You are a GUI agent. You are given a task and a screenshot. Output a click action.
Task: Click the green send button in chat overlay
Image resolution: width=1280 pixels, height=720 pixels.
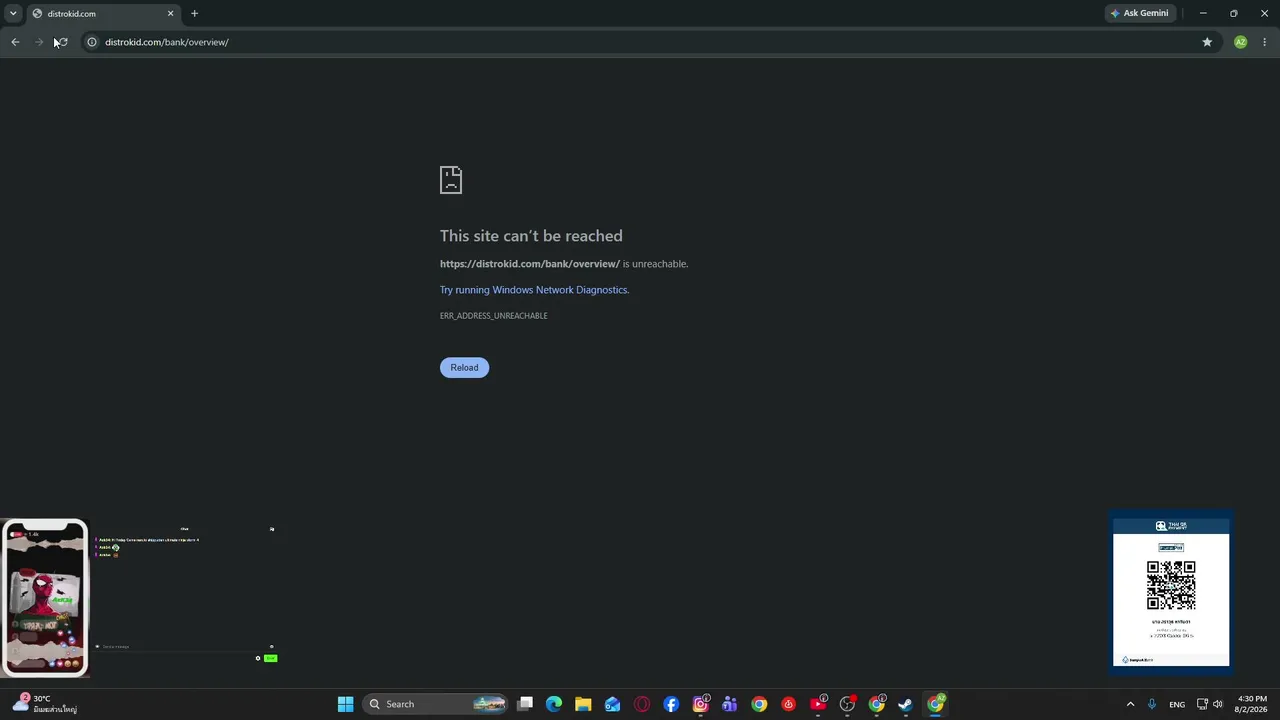click(270, 658)
